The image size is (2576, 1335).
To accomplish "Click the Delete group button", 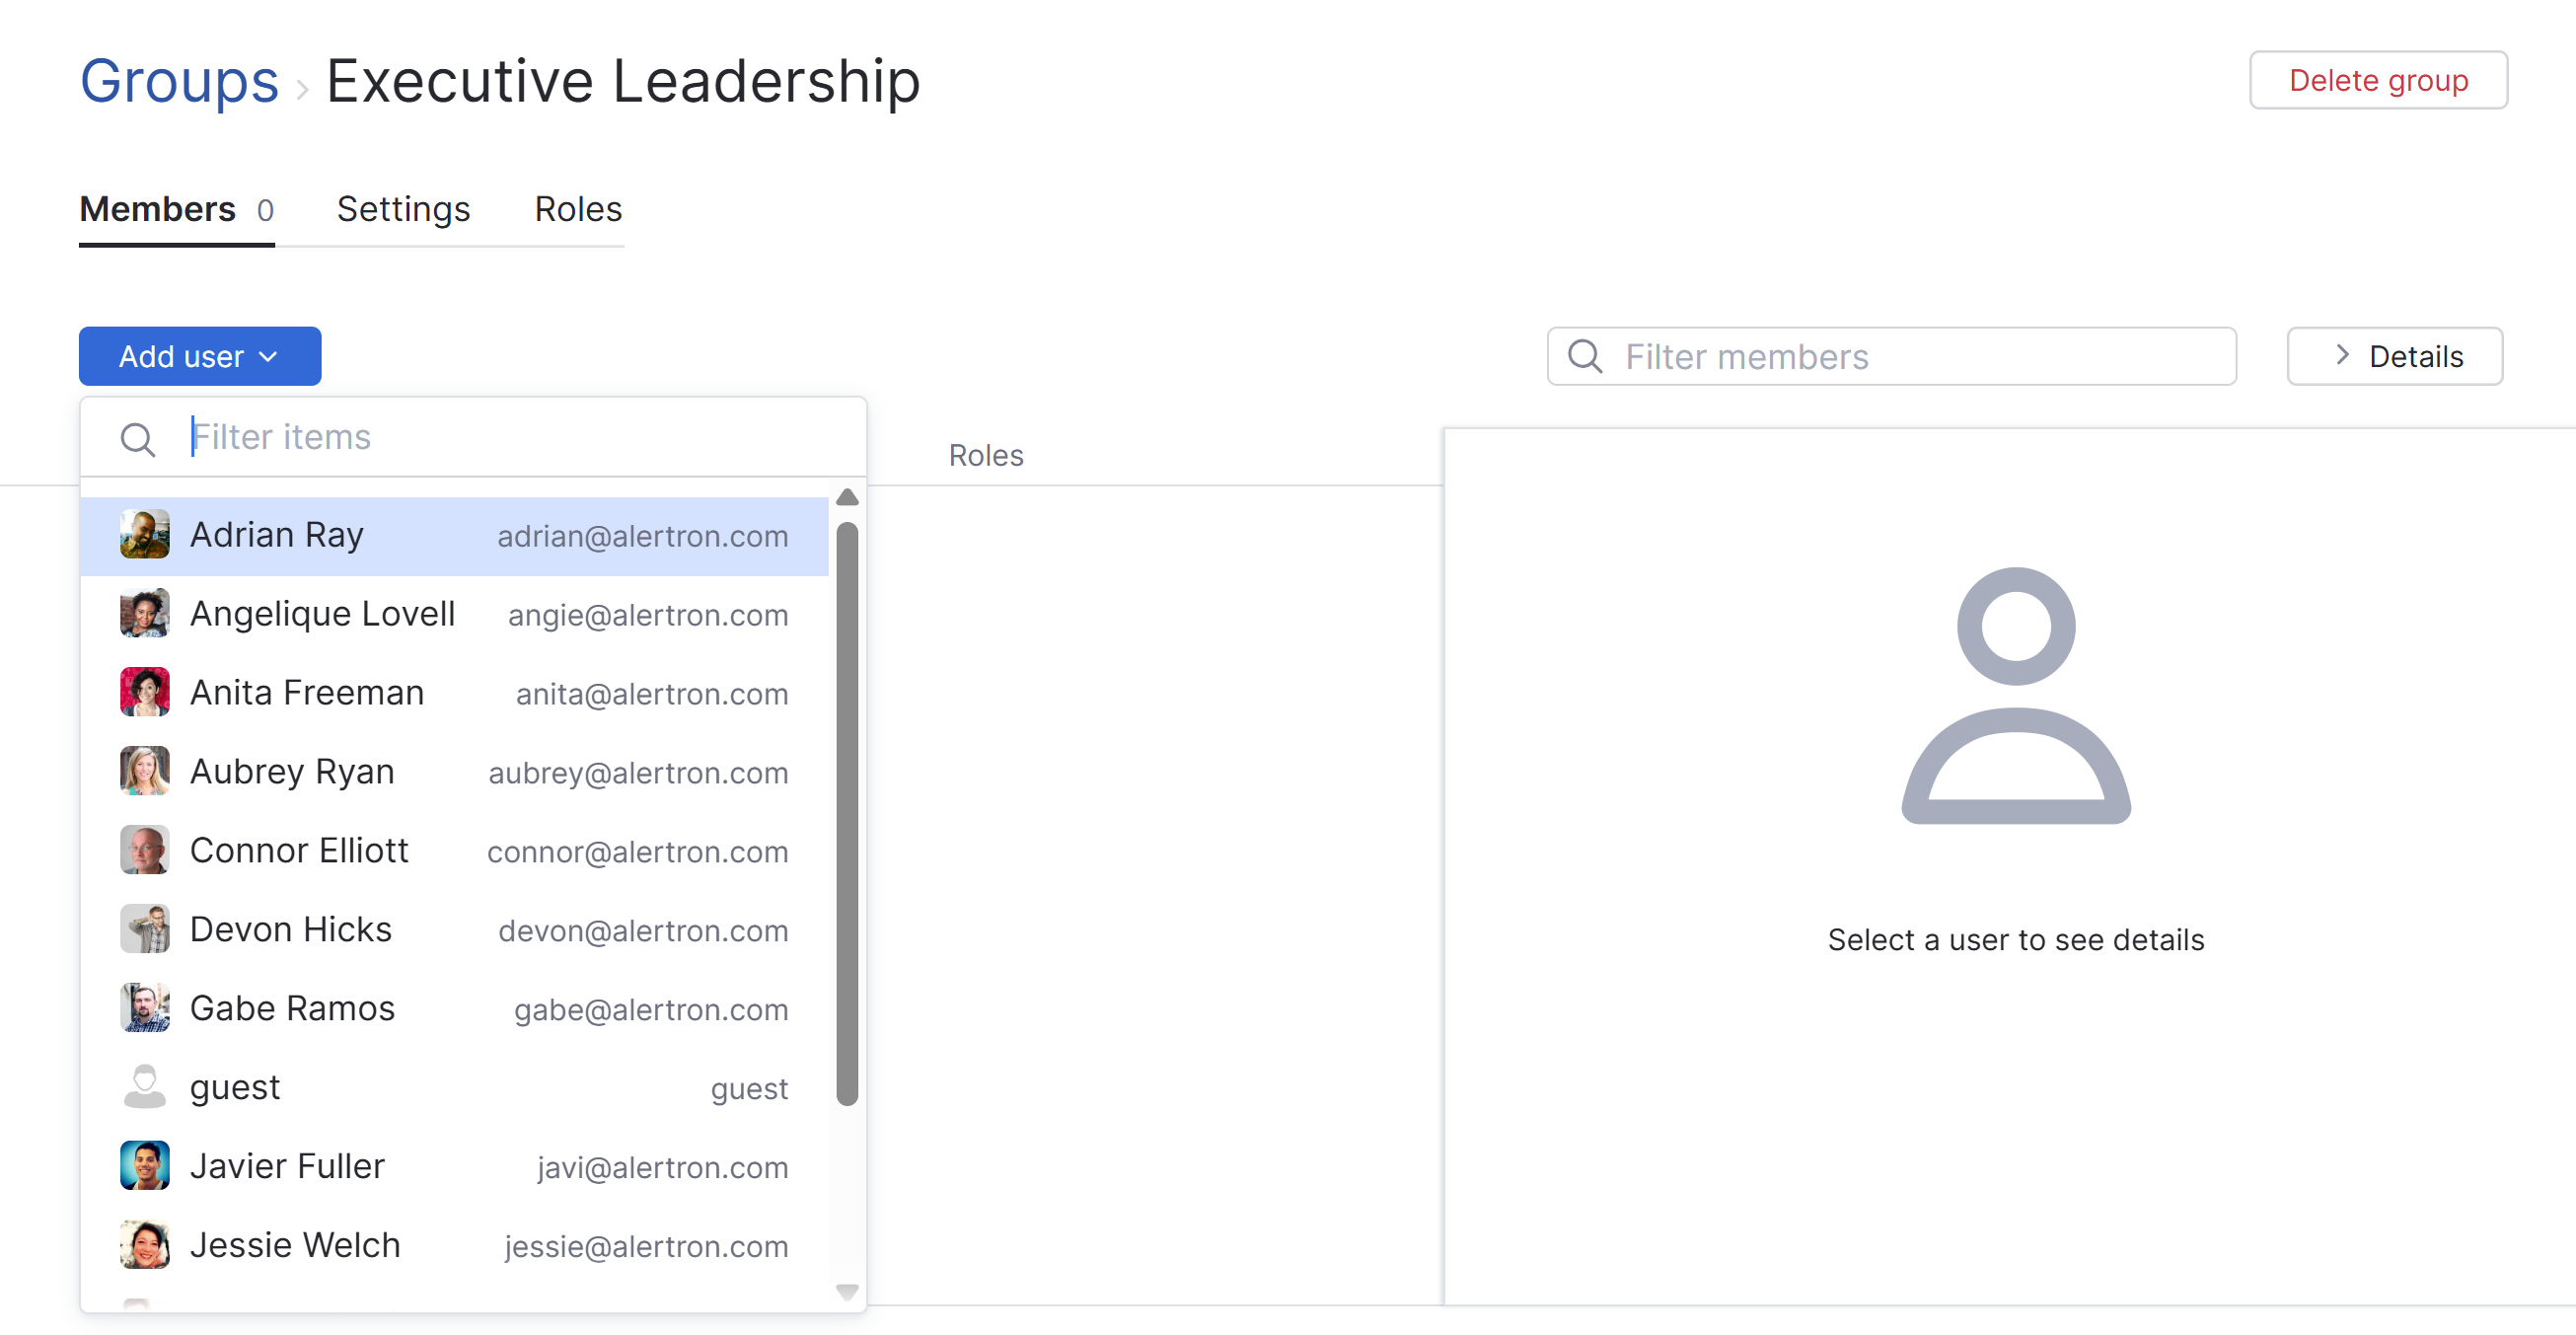I will point(2379,80).
